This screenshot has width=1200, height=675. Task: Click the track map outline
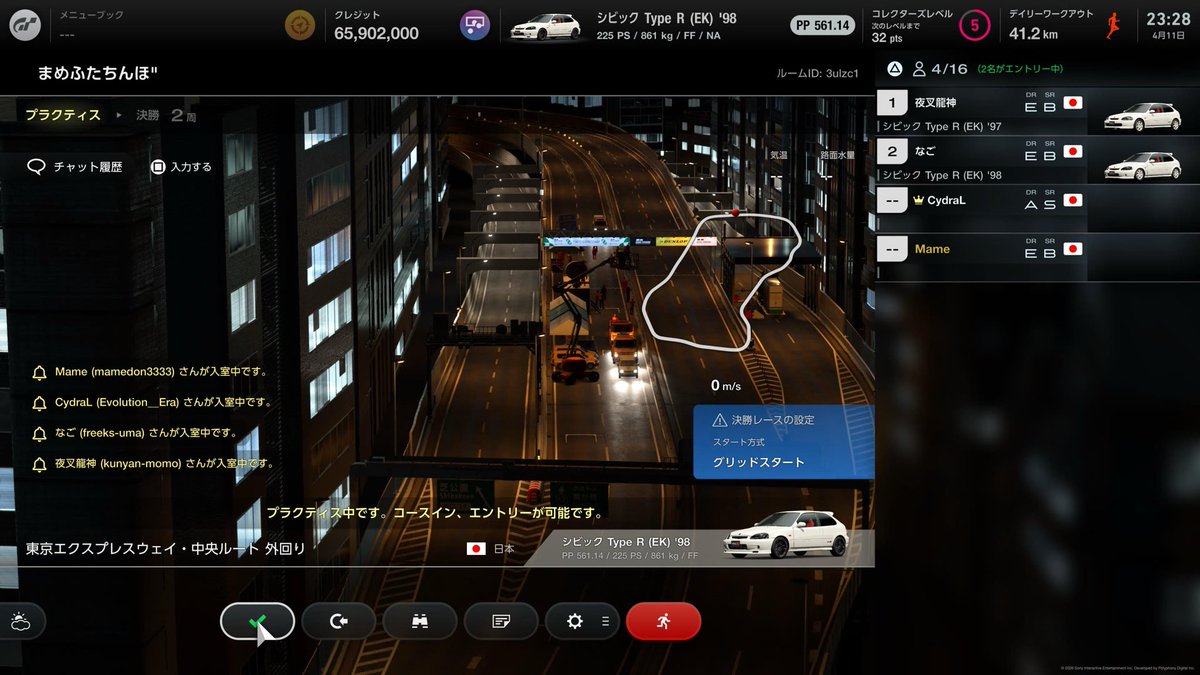coord(723,280)
